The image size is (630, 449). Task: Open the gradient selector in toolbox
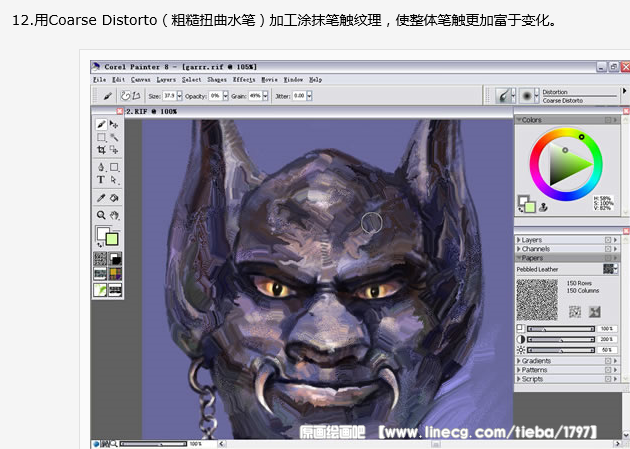[x=115, y=259]
